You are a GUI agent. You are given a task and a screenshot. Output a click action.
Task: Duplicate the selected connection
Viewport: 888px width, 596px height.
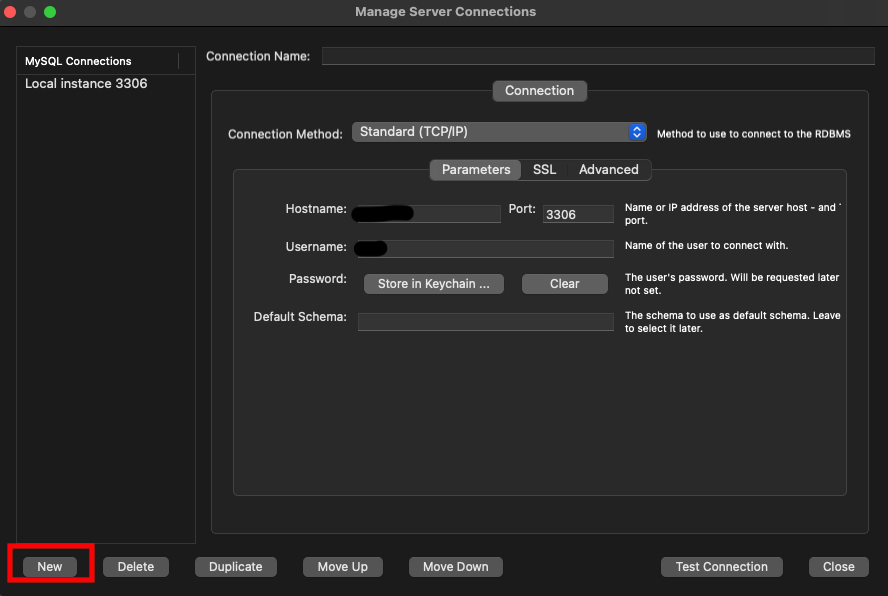236,567
